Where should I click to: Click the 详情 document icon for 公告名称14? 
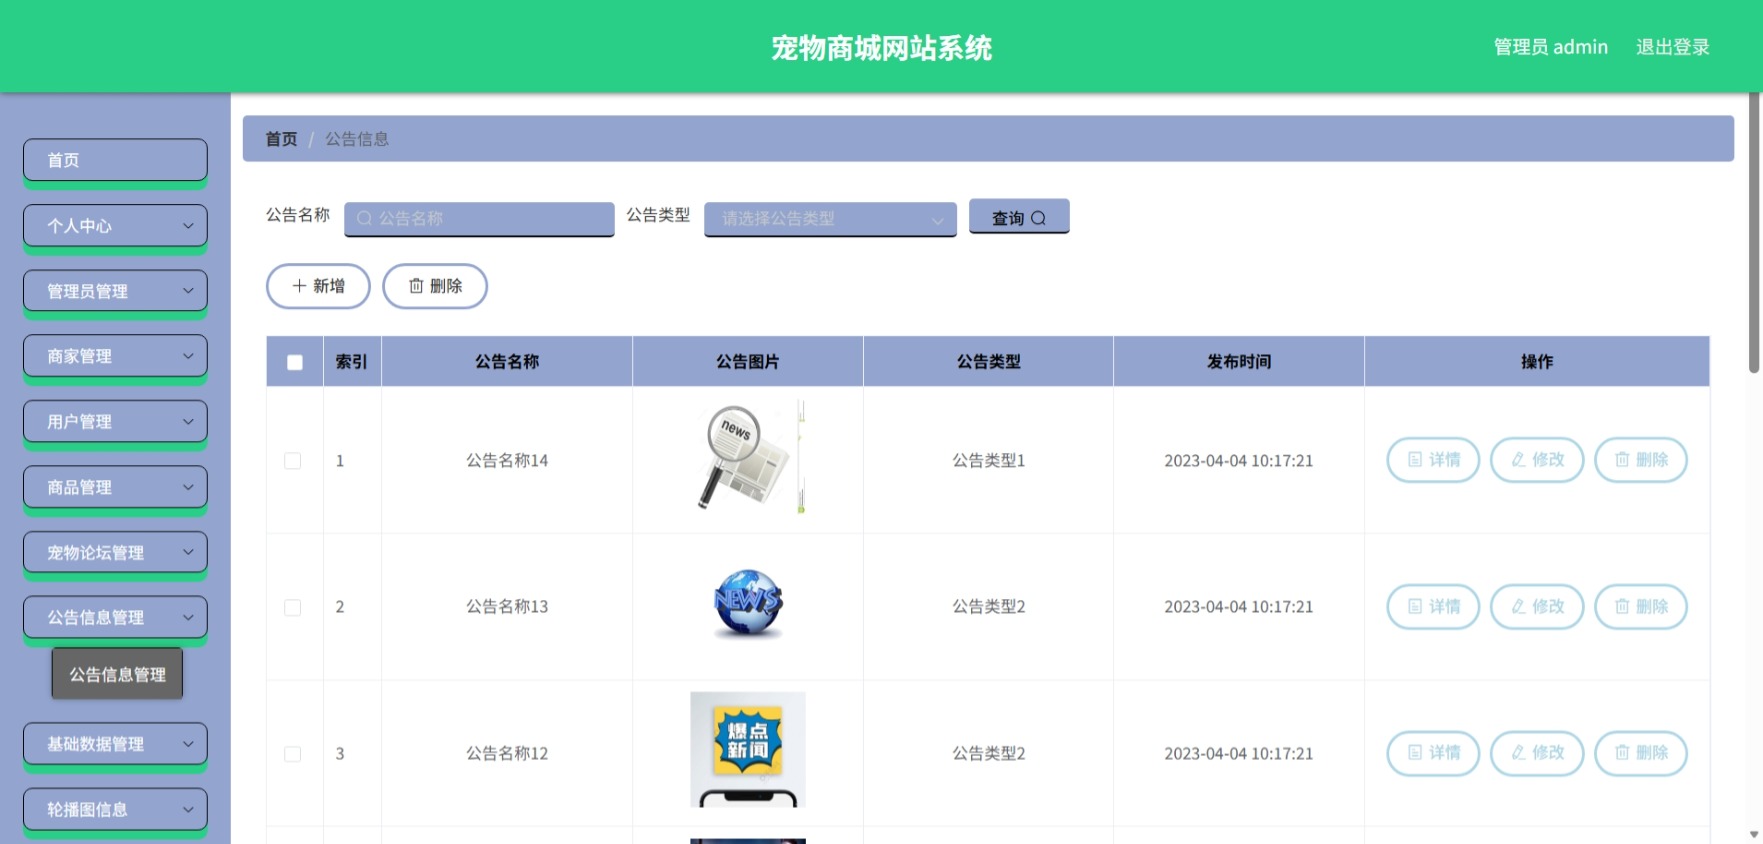coord(1415,460)
